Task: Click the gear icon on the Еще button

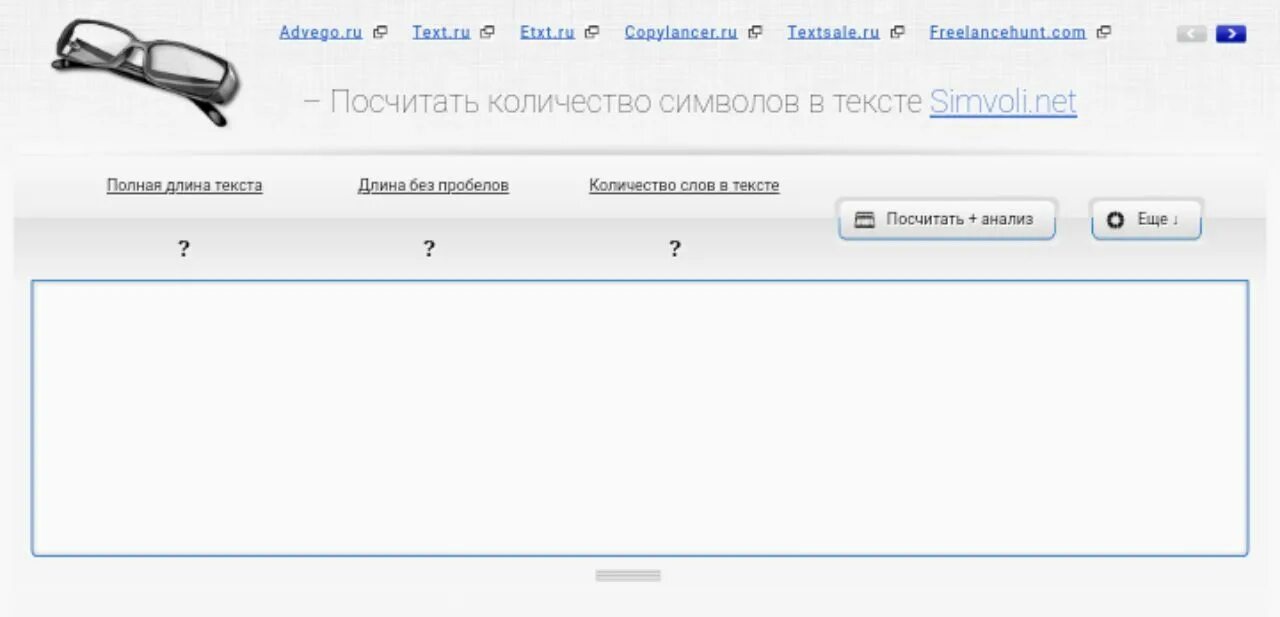Action: (x=1115, y=220)
